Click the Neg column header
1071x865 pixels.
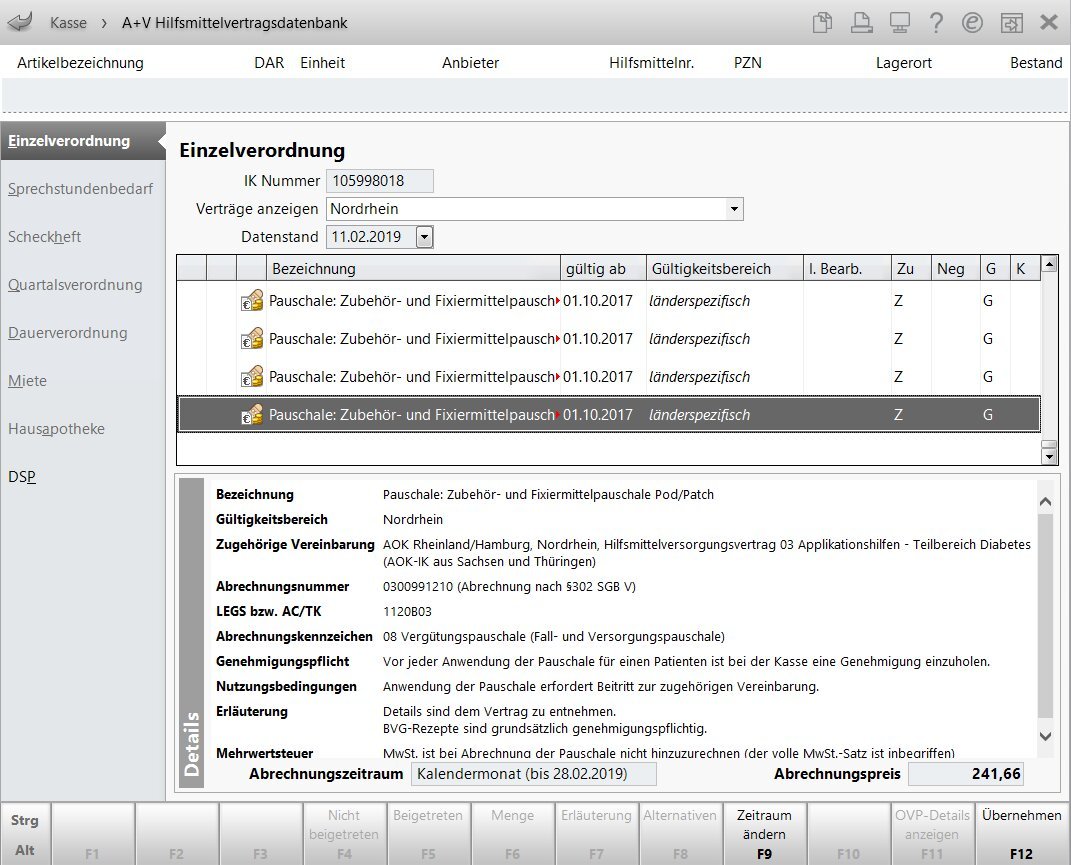coord(956,269)
